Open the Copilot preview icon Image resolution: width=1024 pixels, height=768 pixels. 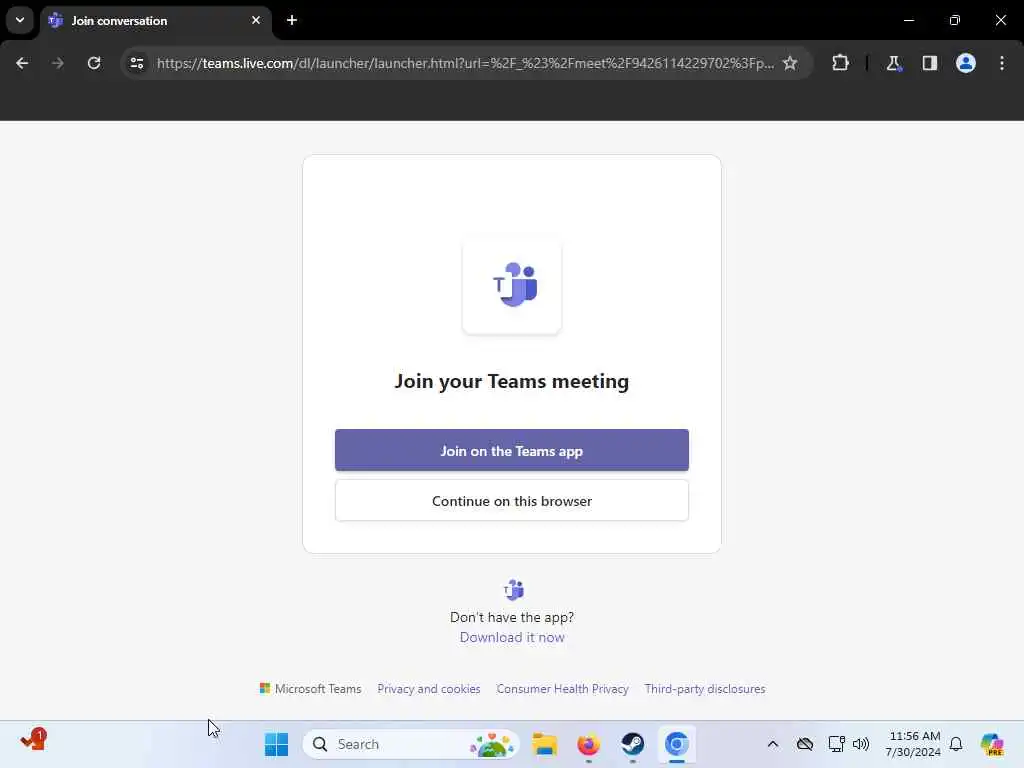pos(992,744)
